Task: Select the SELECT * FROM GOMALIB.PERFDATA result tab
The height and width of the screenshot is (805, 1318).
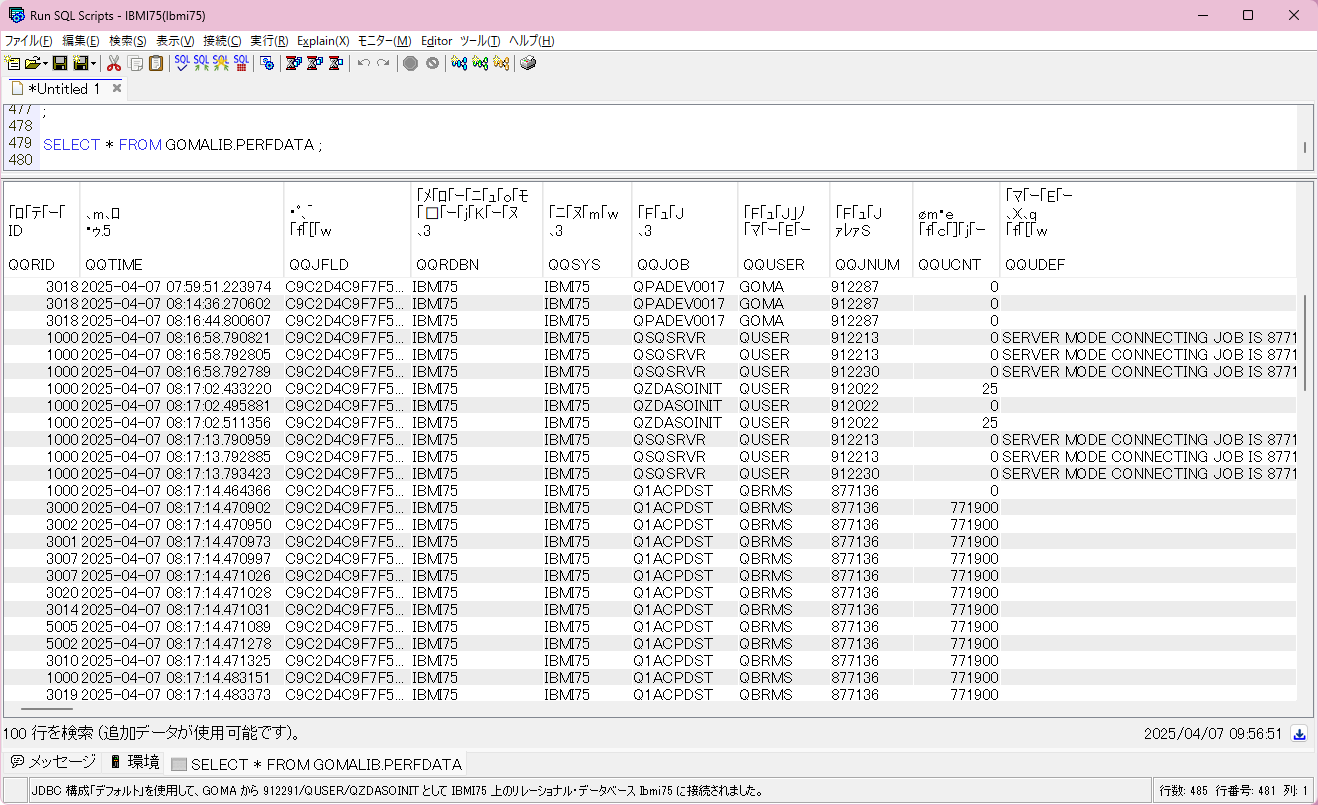Action: [317, 764]
